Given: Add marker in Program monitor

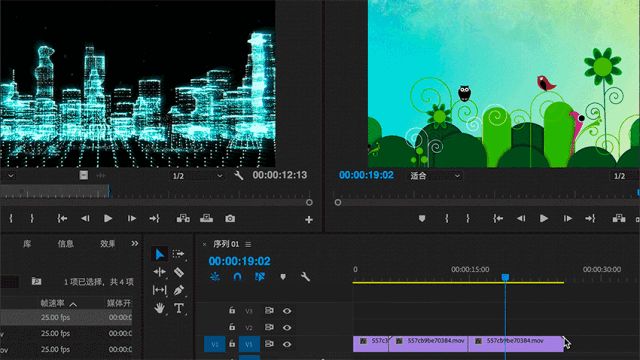Looking at the screenshot, I should coord(422,219).
